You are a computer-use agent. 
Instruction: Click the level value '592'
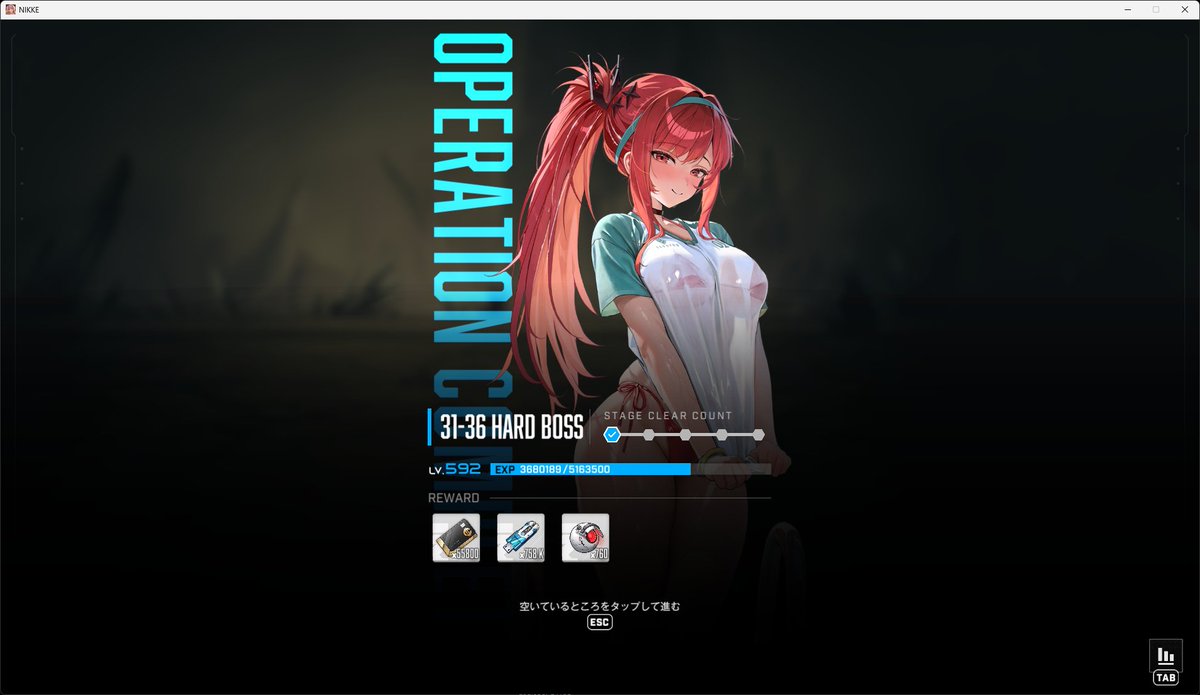463,468
